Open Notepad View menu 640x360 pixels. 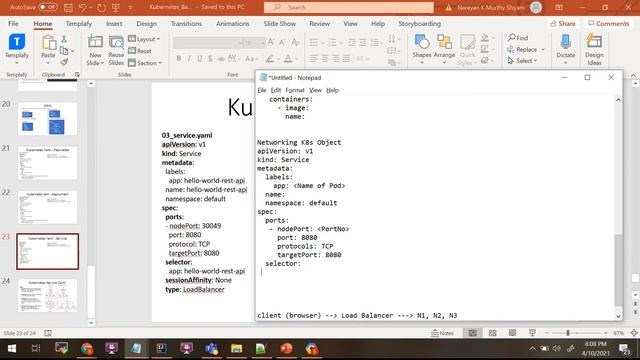point(315,90)
